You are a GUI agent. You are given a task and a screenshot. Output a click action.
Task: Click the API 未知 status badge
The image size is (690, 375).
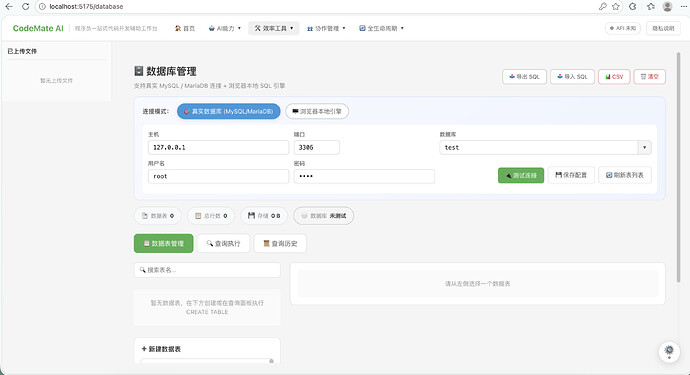pyautogui.click(x=623, y=28)
